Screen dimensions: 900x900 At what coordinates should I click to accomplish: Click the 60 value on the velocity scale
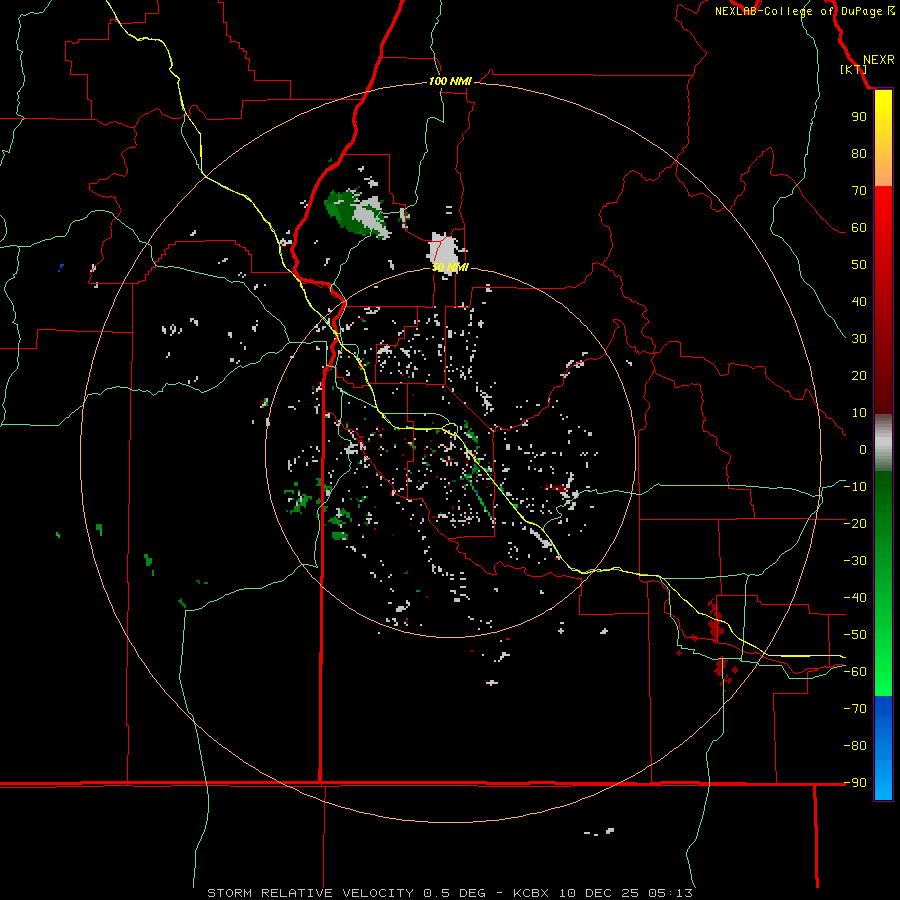[859, 227]
